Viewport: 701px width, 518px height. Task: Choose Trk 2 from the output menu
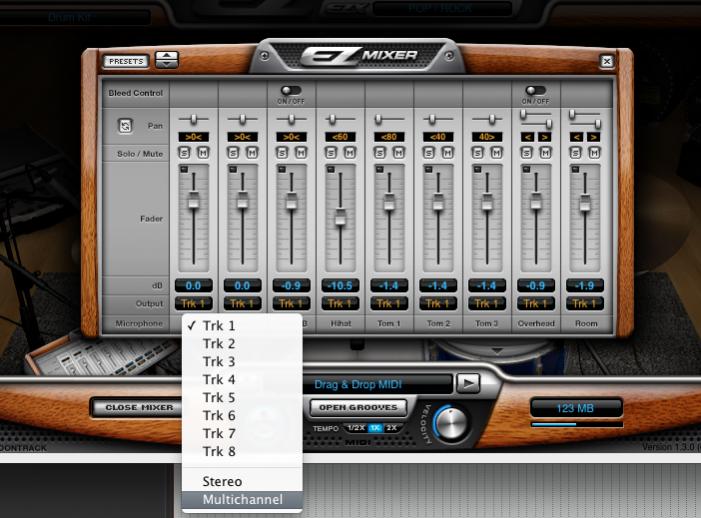click(242, 344)
